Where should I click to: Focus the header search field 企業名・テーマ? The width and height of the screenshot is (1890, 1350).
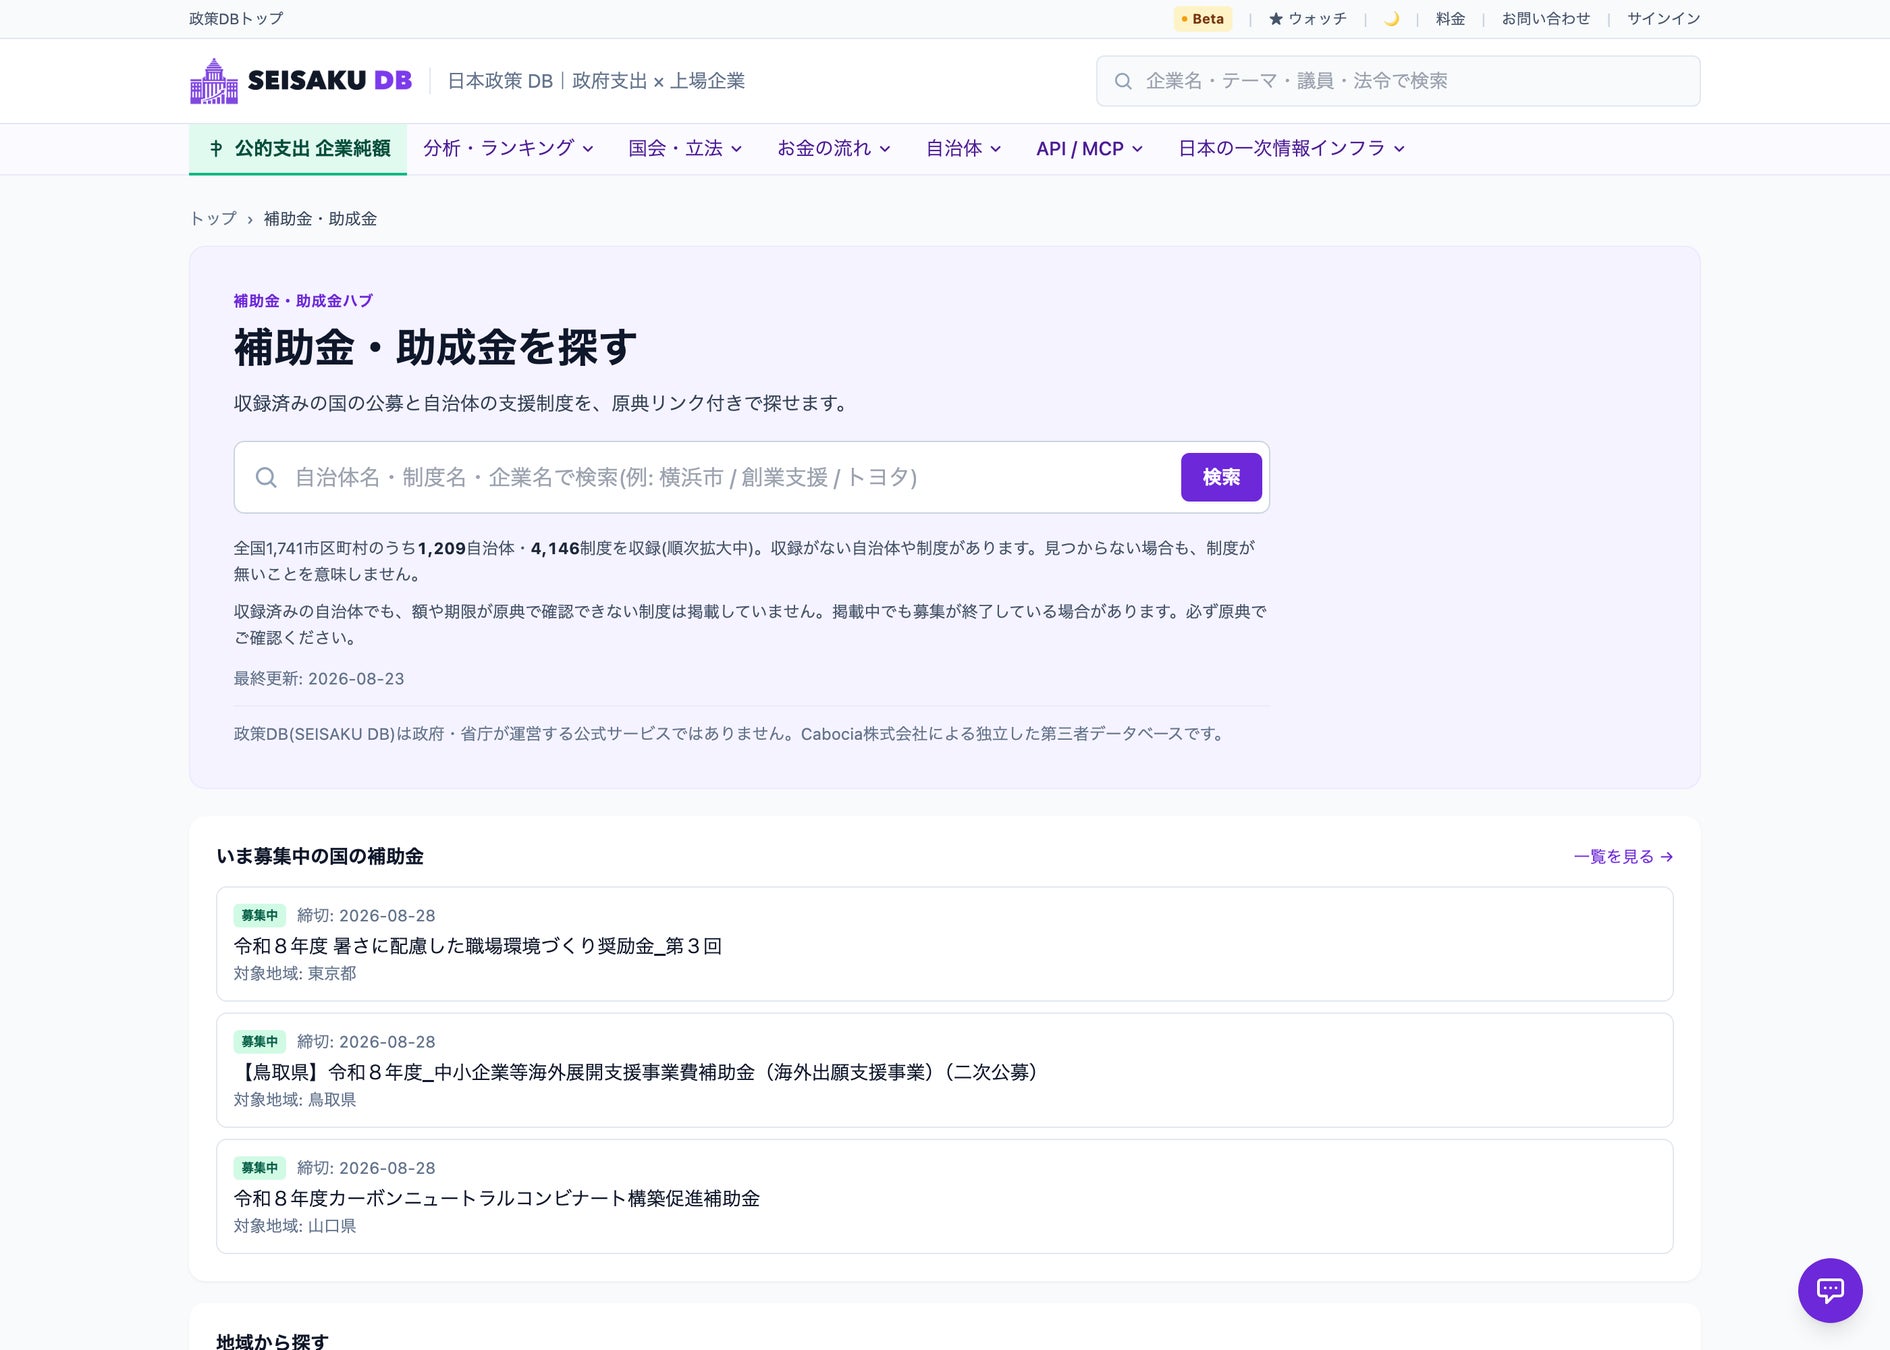1398,81
